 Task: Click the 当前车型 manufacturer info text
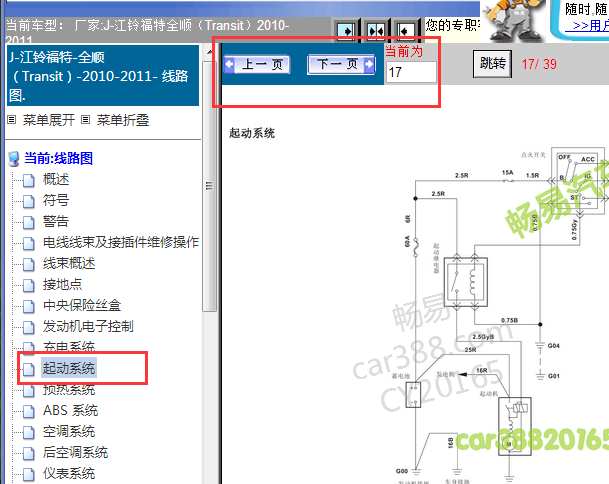(x=148, y=30)
